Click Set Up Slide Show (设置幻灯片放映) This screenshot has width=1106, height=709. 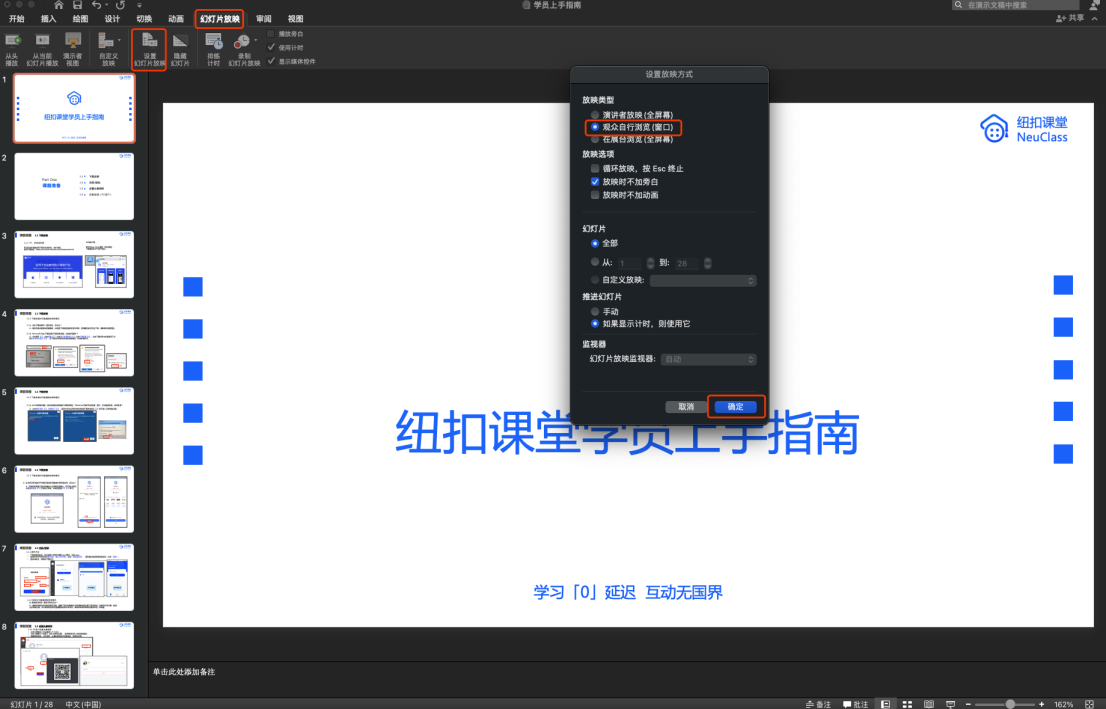click(x=150, y=49)
